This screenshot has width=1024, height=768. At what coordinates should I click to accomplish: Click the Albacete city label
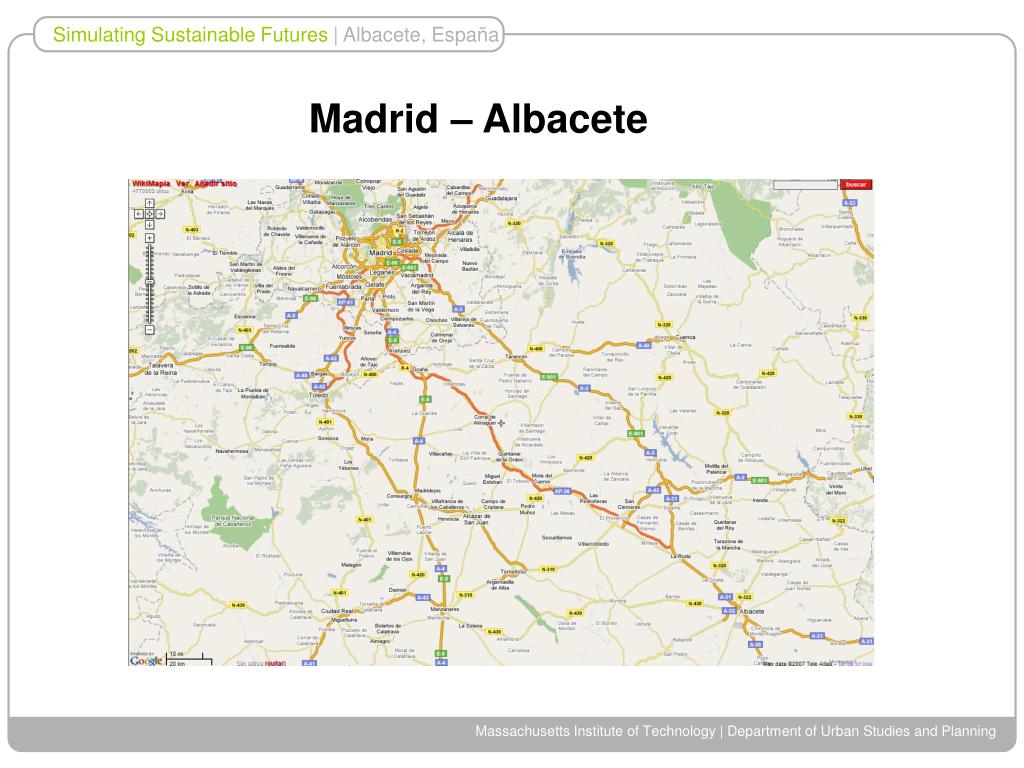(752, 611)
